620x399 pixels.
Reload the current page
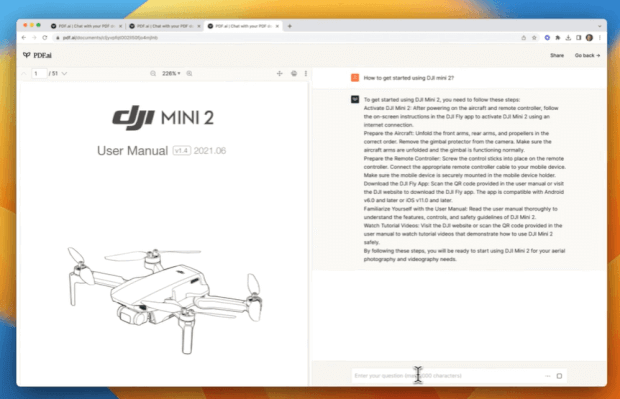(45, 38)
